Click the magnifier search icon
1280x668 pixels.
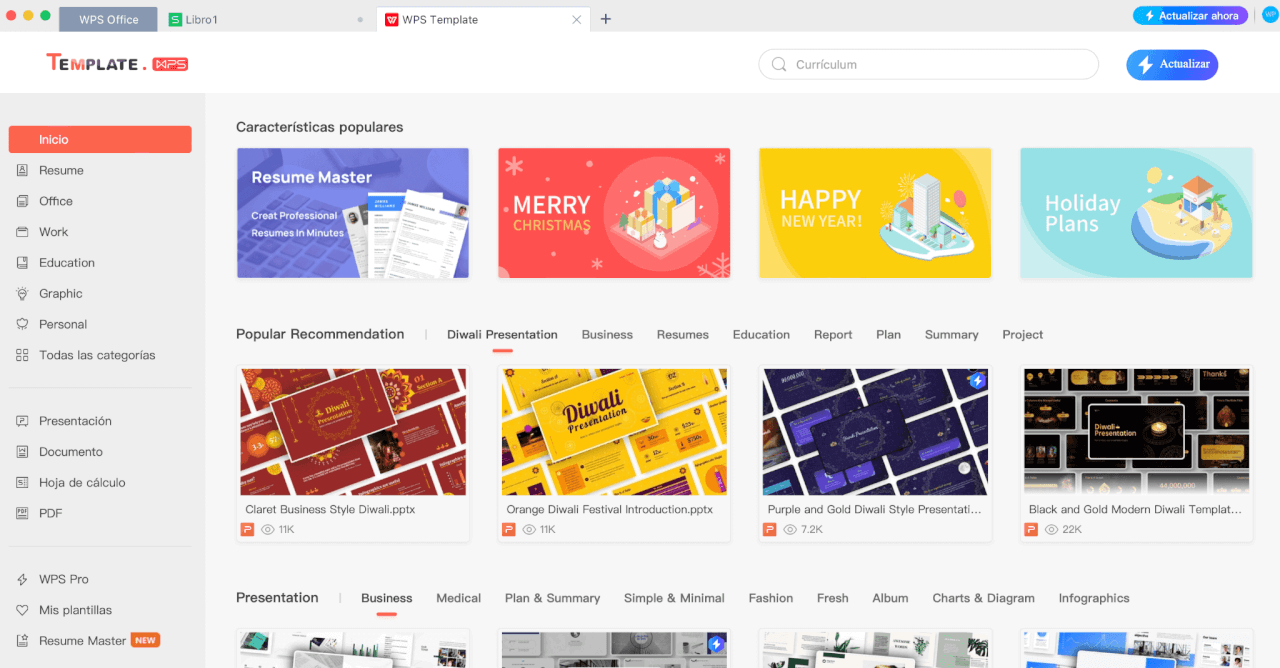pyautogui.click(x=779, y=65)
